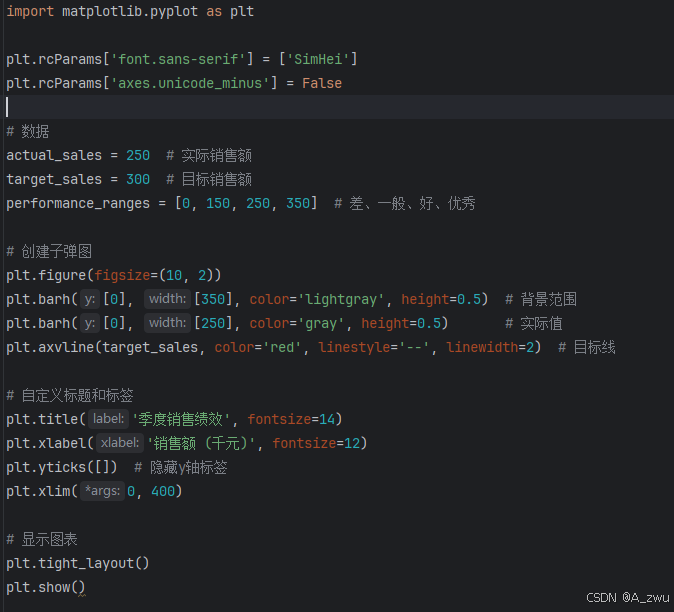Click the 'width:' hint before [250]
The height and width of the screenshot is (612, 674).
167,323
